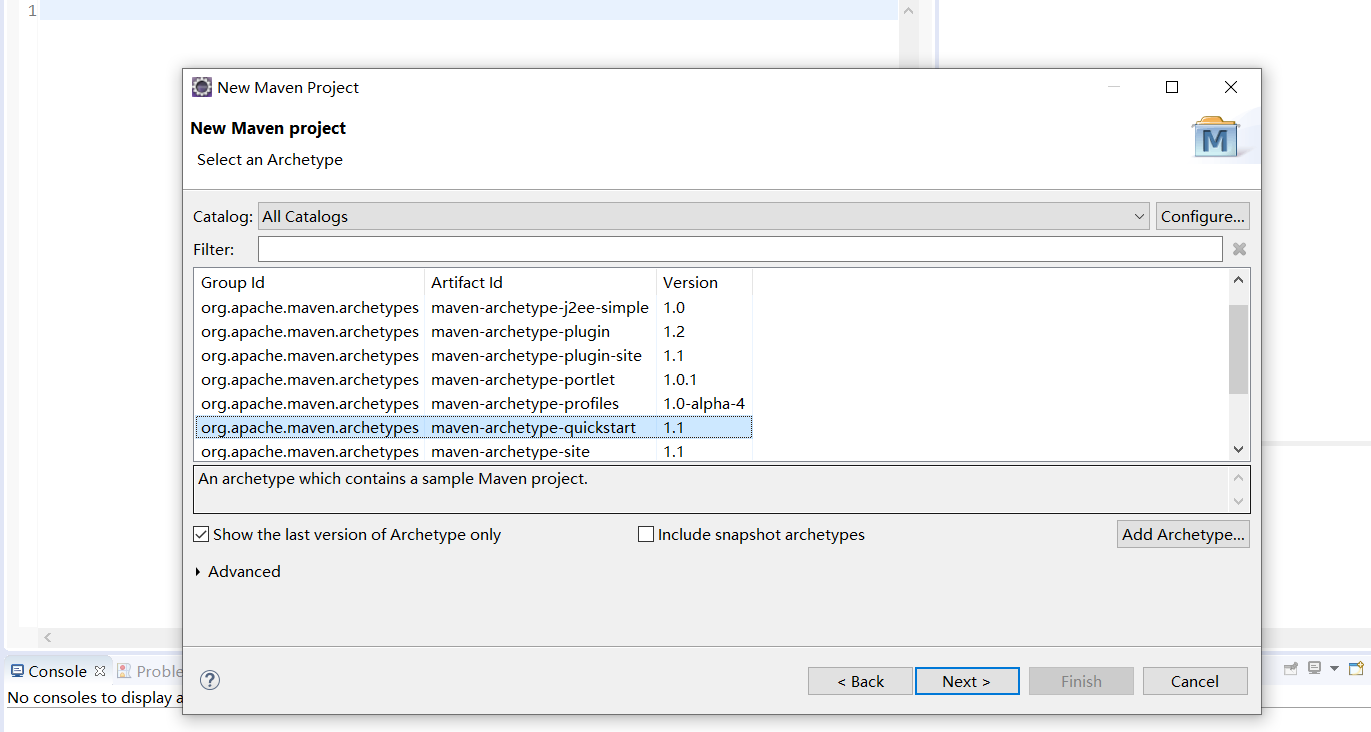Enable Include snapshot archetypes checkbox
This screenshot has height=732, width=1371.
click(x=646, y=535)
